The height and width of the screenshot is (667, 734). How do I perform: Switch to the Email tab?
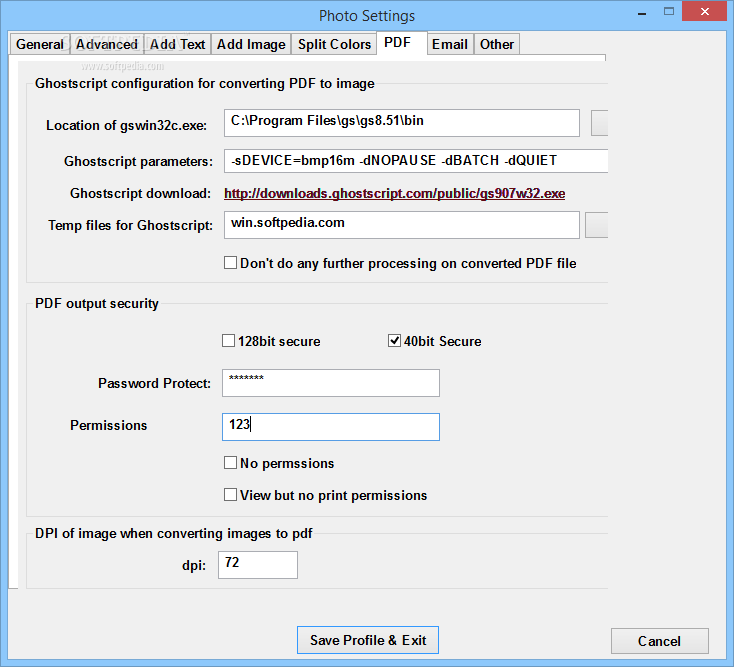pyautogui.click(x=449, y=44)
